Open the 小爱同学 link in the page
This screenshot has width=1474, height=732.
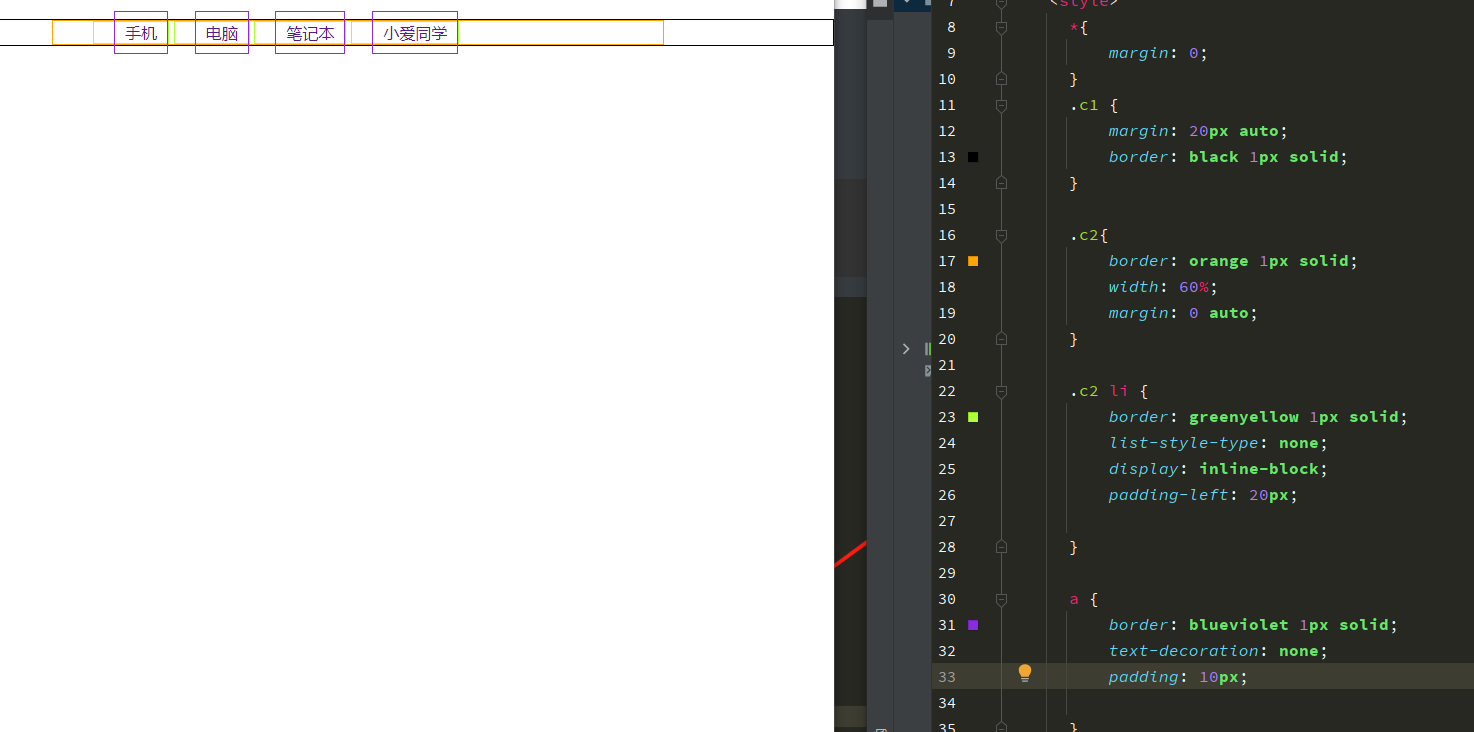[x=415, y=33]
